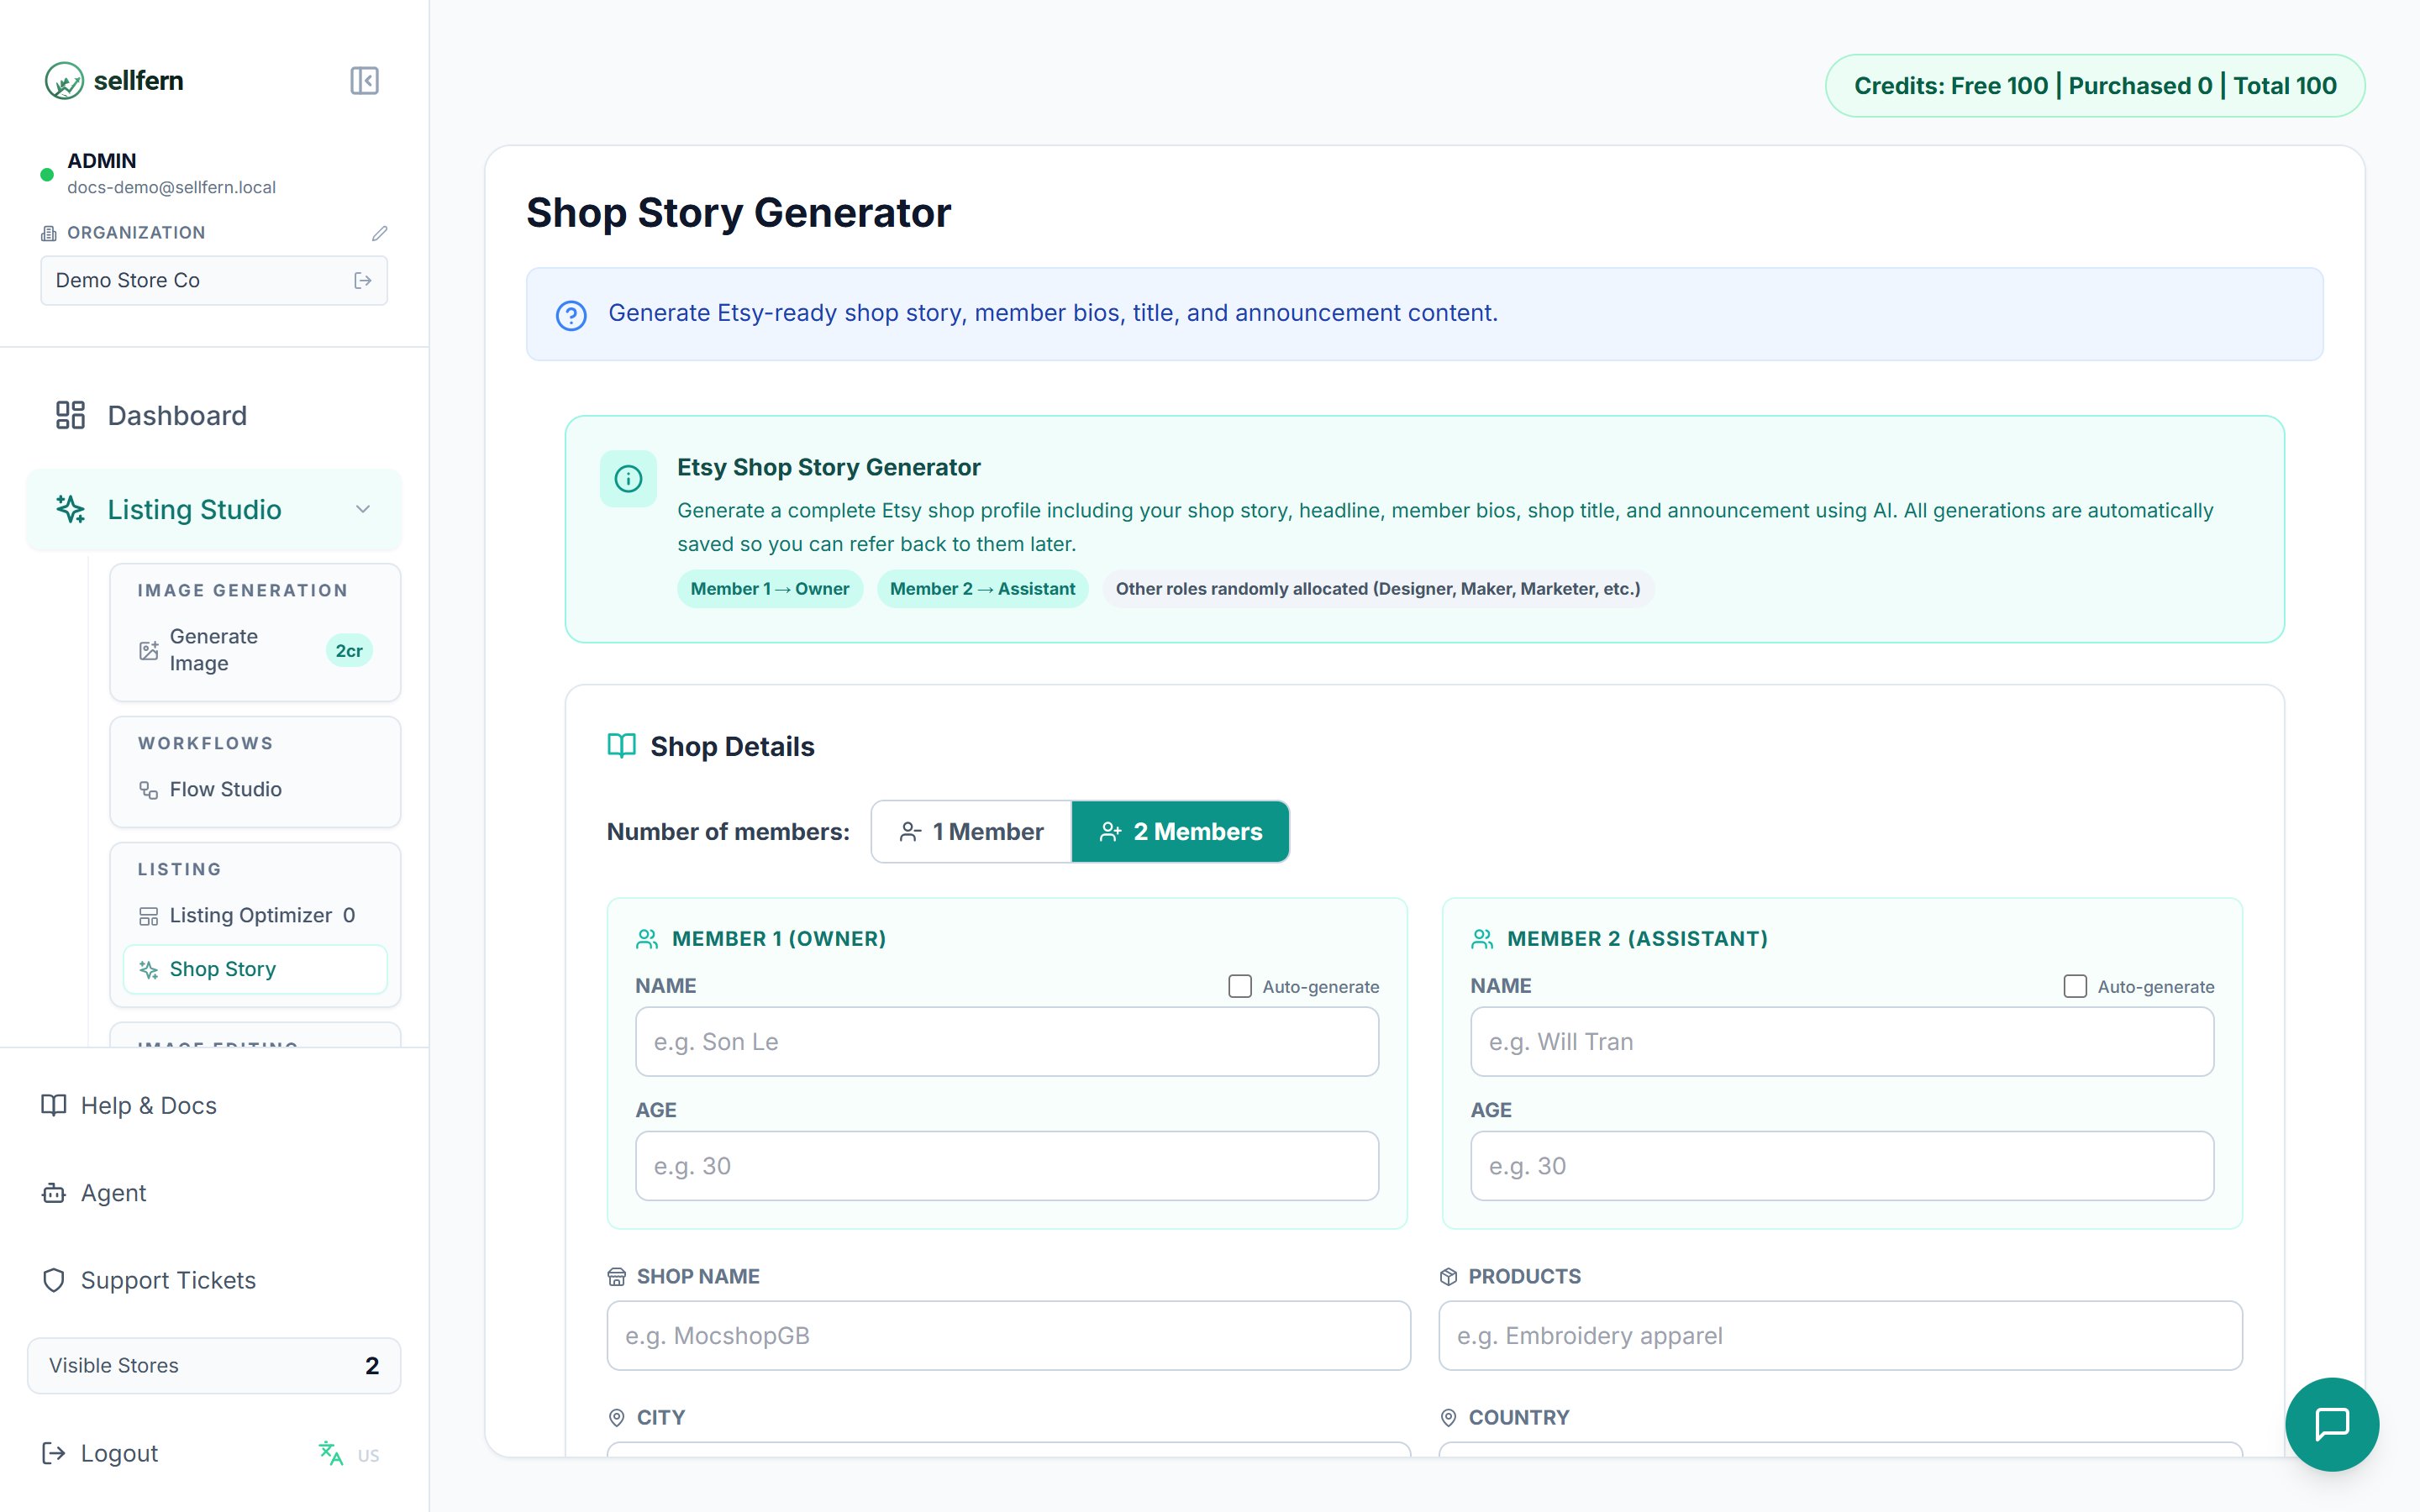Screen dimensions: 2420x1512
Task: Open the Demo Store Co organization selector
Action: point(214,281)
